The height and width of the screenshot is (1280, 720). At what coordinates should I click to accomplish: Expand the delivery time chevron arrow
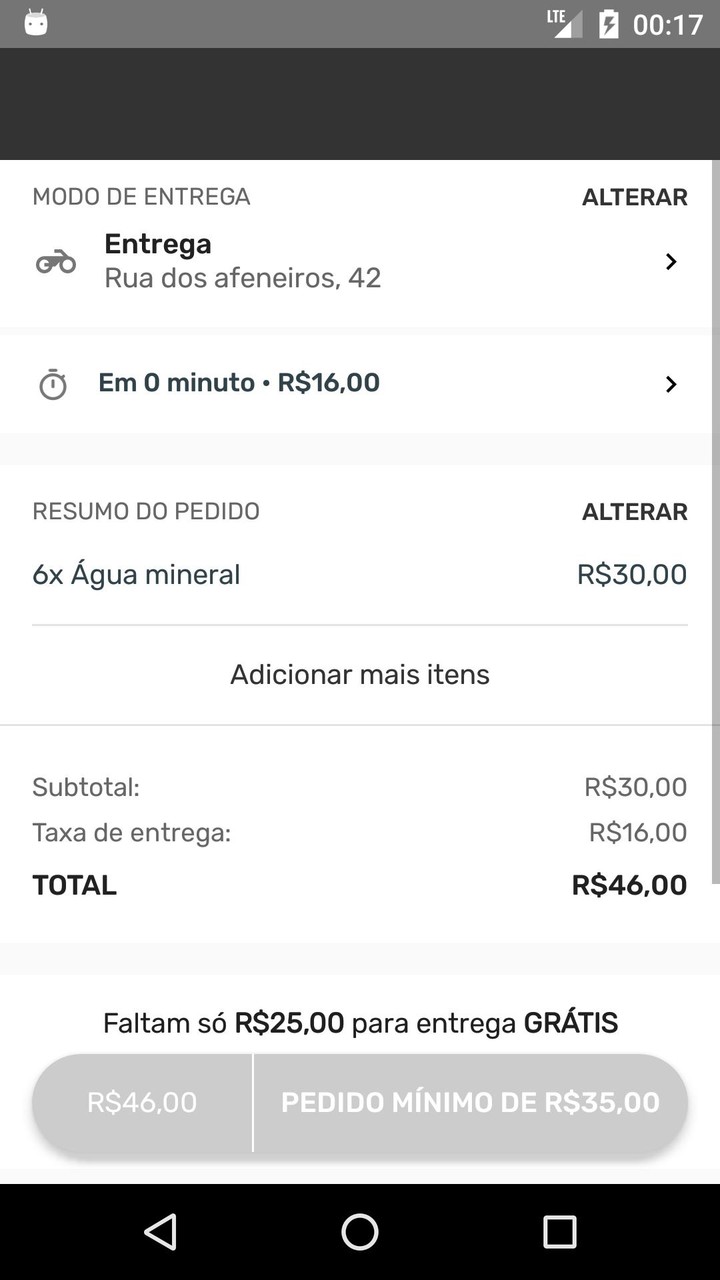click(671, 384)
